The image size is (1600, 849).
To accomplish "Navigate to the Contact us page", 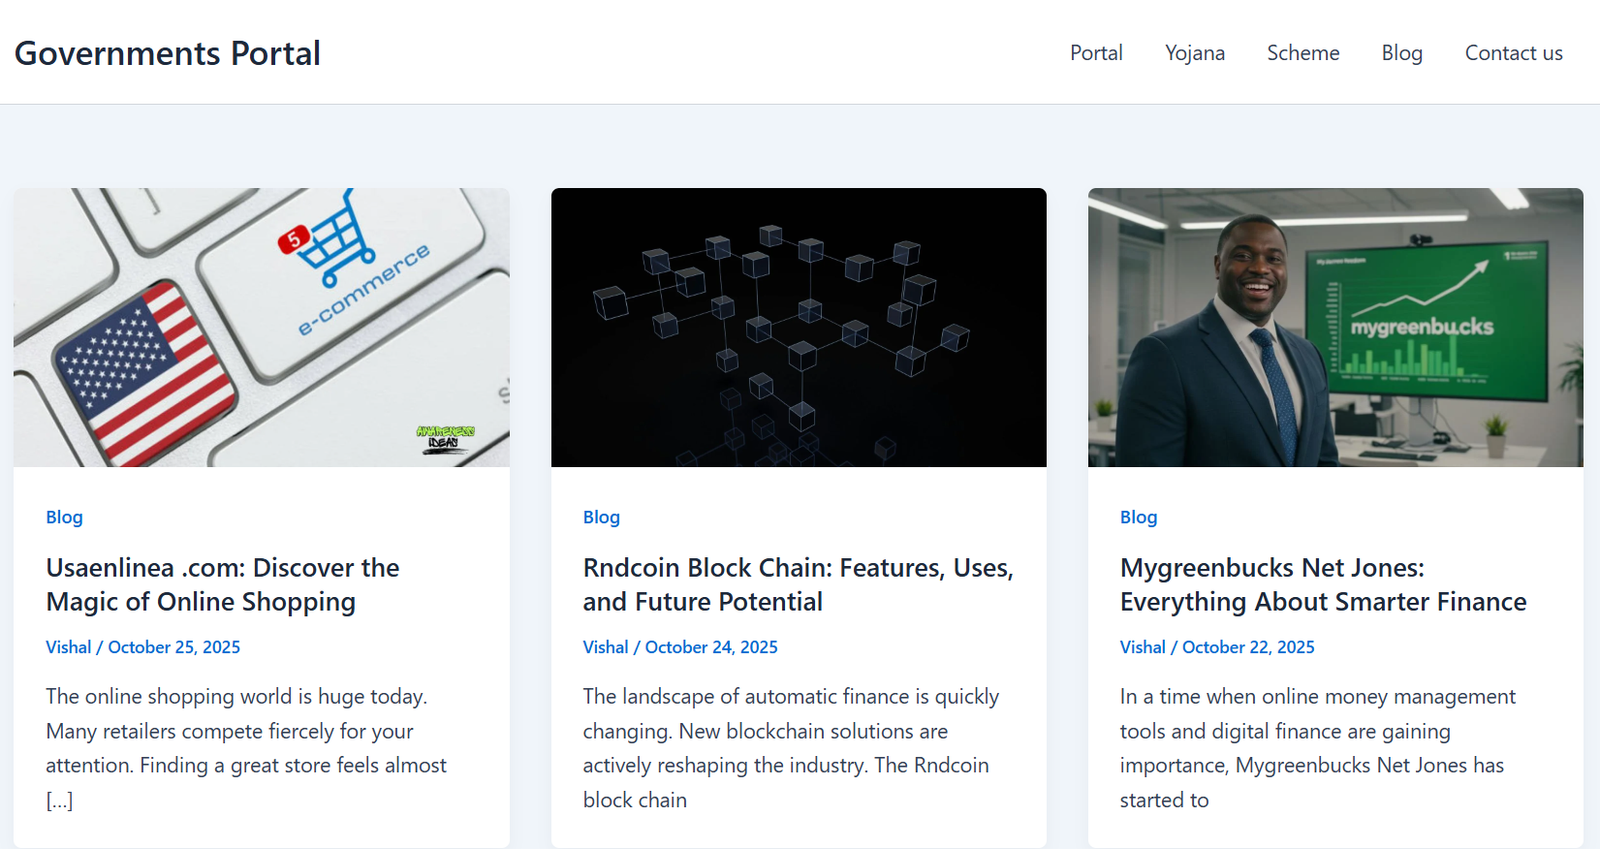I will point(1513,53).
